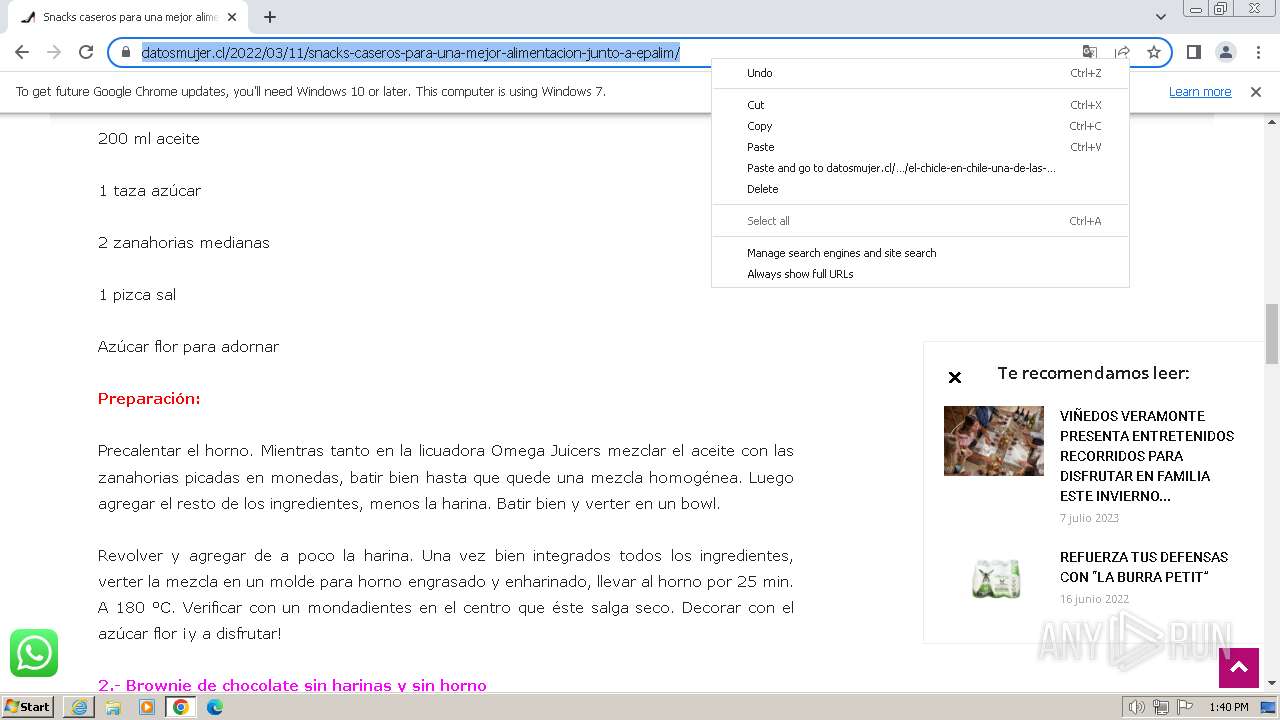Choose Cut in context menu
The height and width of the screenshot is (720, 1280).
click(920, 105)
